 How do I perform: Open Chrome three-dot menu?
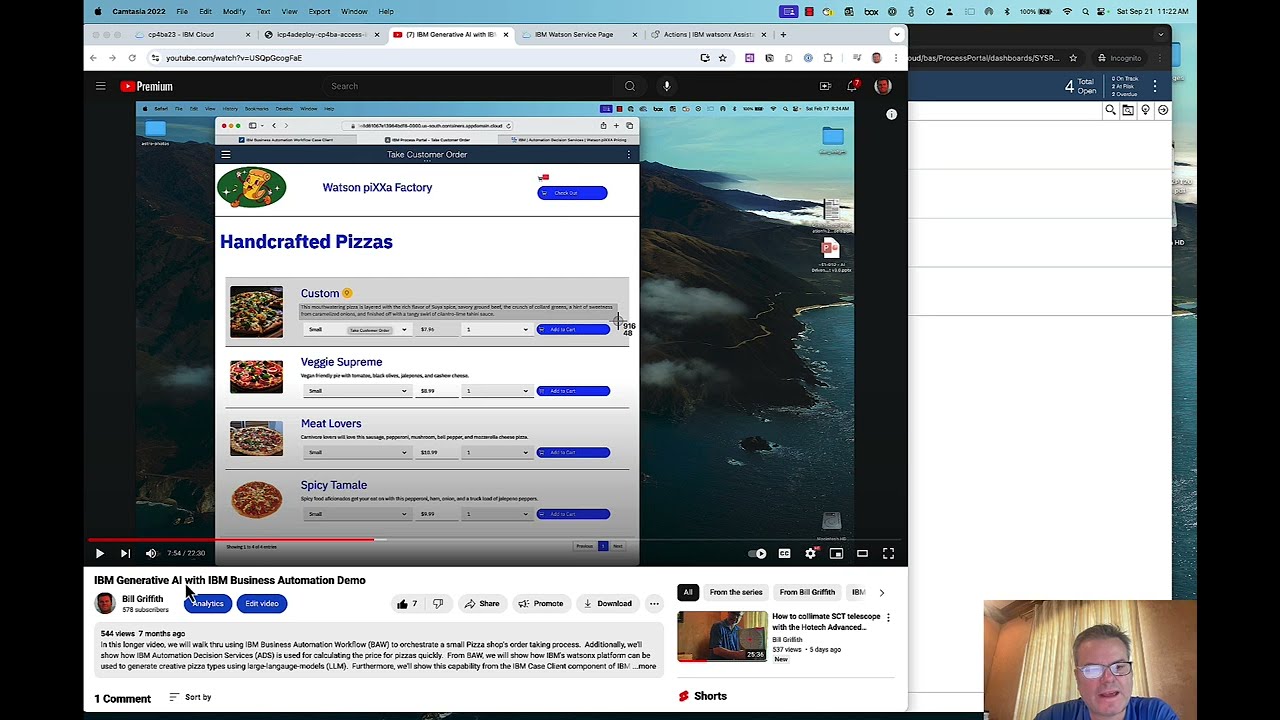coord(896,58)
